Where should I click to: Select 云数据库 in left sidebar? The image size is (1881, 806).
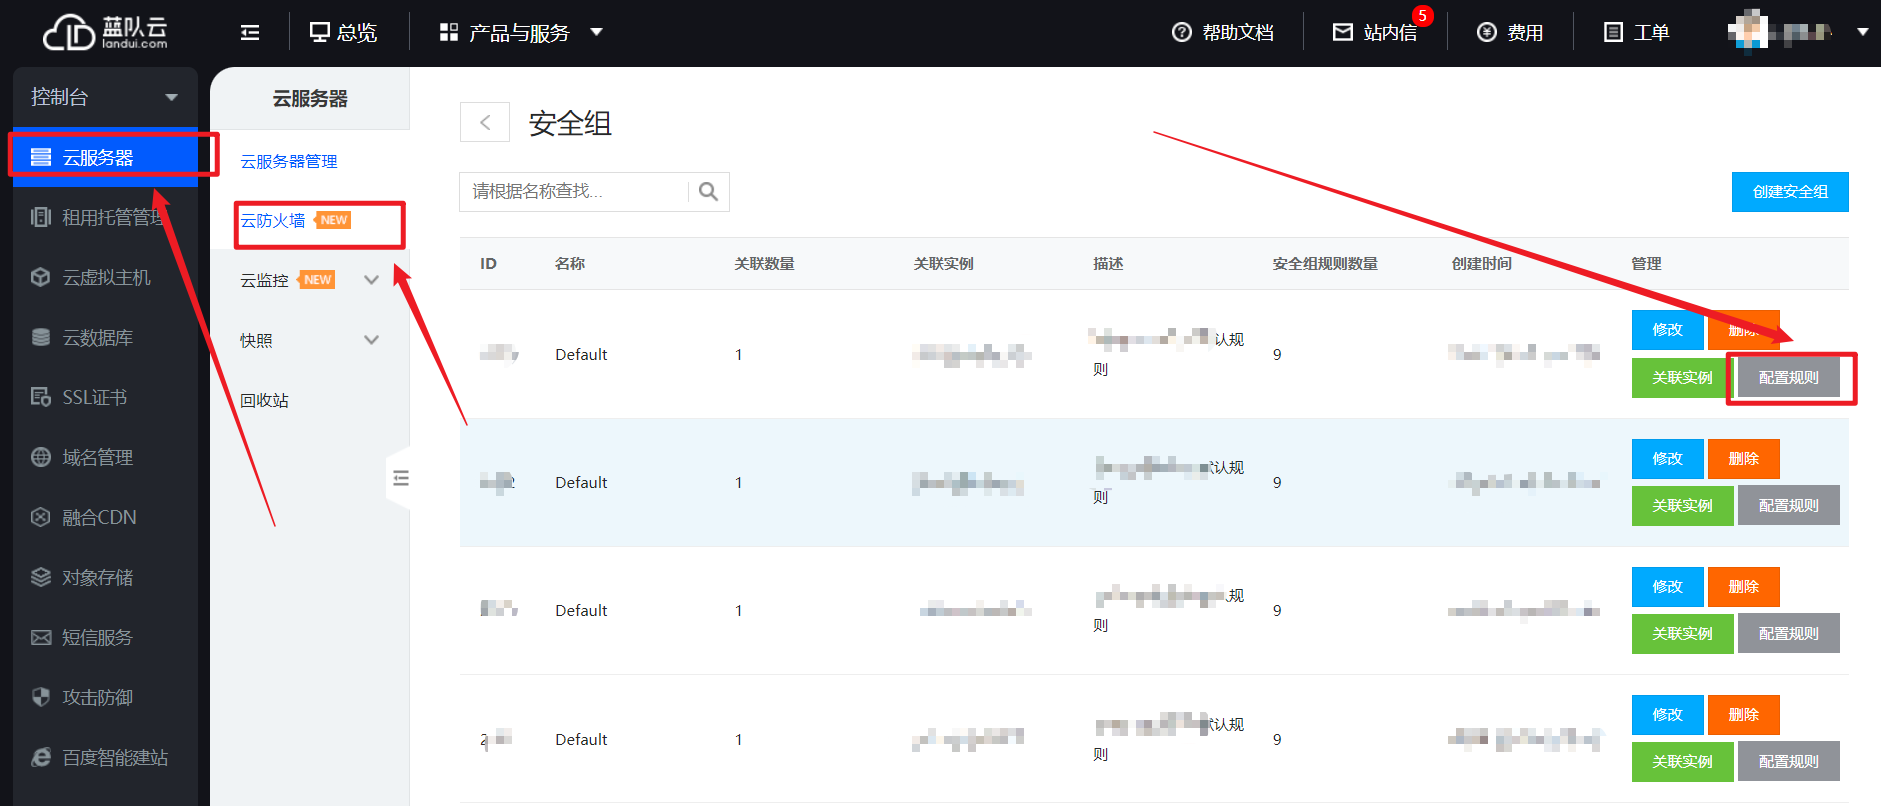97,338
